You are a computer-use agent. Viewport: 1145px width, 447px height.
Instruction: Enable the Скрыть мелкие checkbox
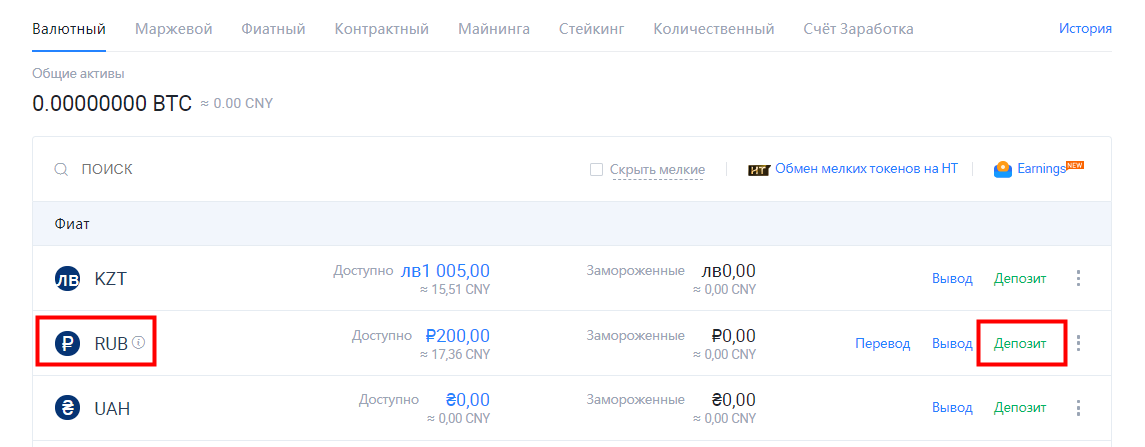(596, 169)
